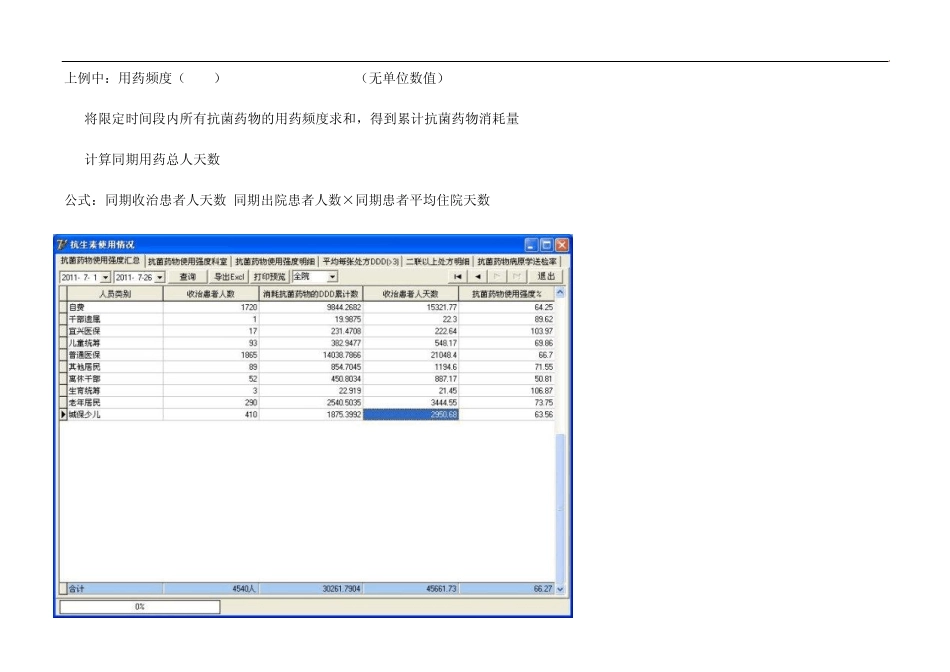Screen dimensions: 950x672
Task: Click cell value 1875.3992
Action: tap(344, 414)
